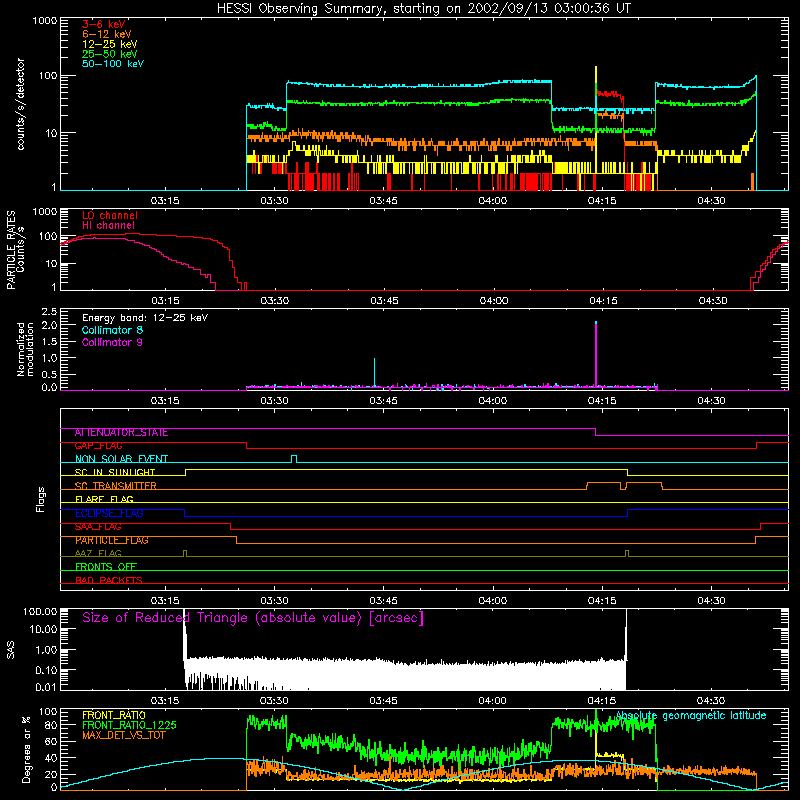Screen dimensions: 800x800
Task: Click the 04:30 tick label under modulation plot
Action: coord(711,401)
